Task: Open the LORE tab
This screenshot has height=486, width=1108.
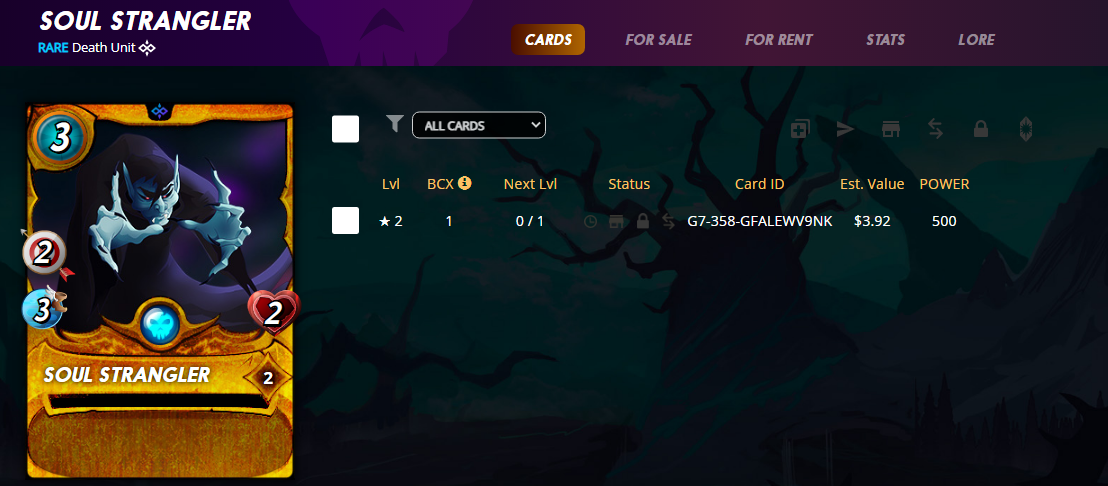Action: pos(977,40)
